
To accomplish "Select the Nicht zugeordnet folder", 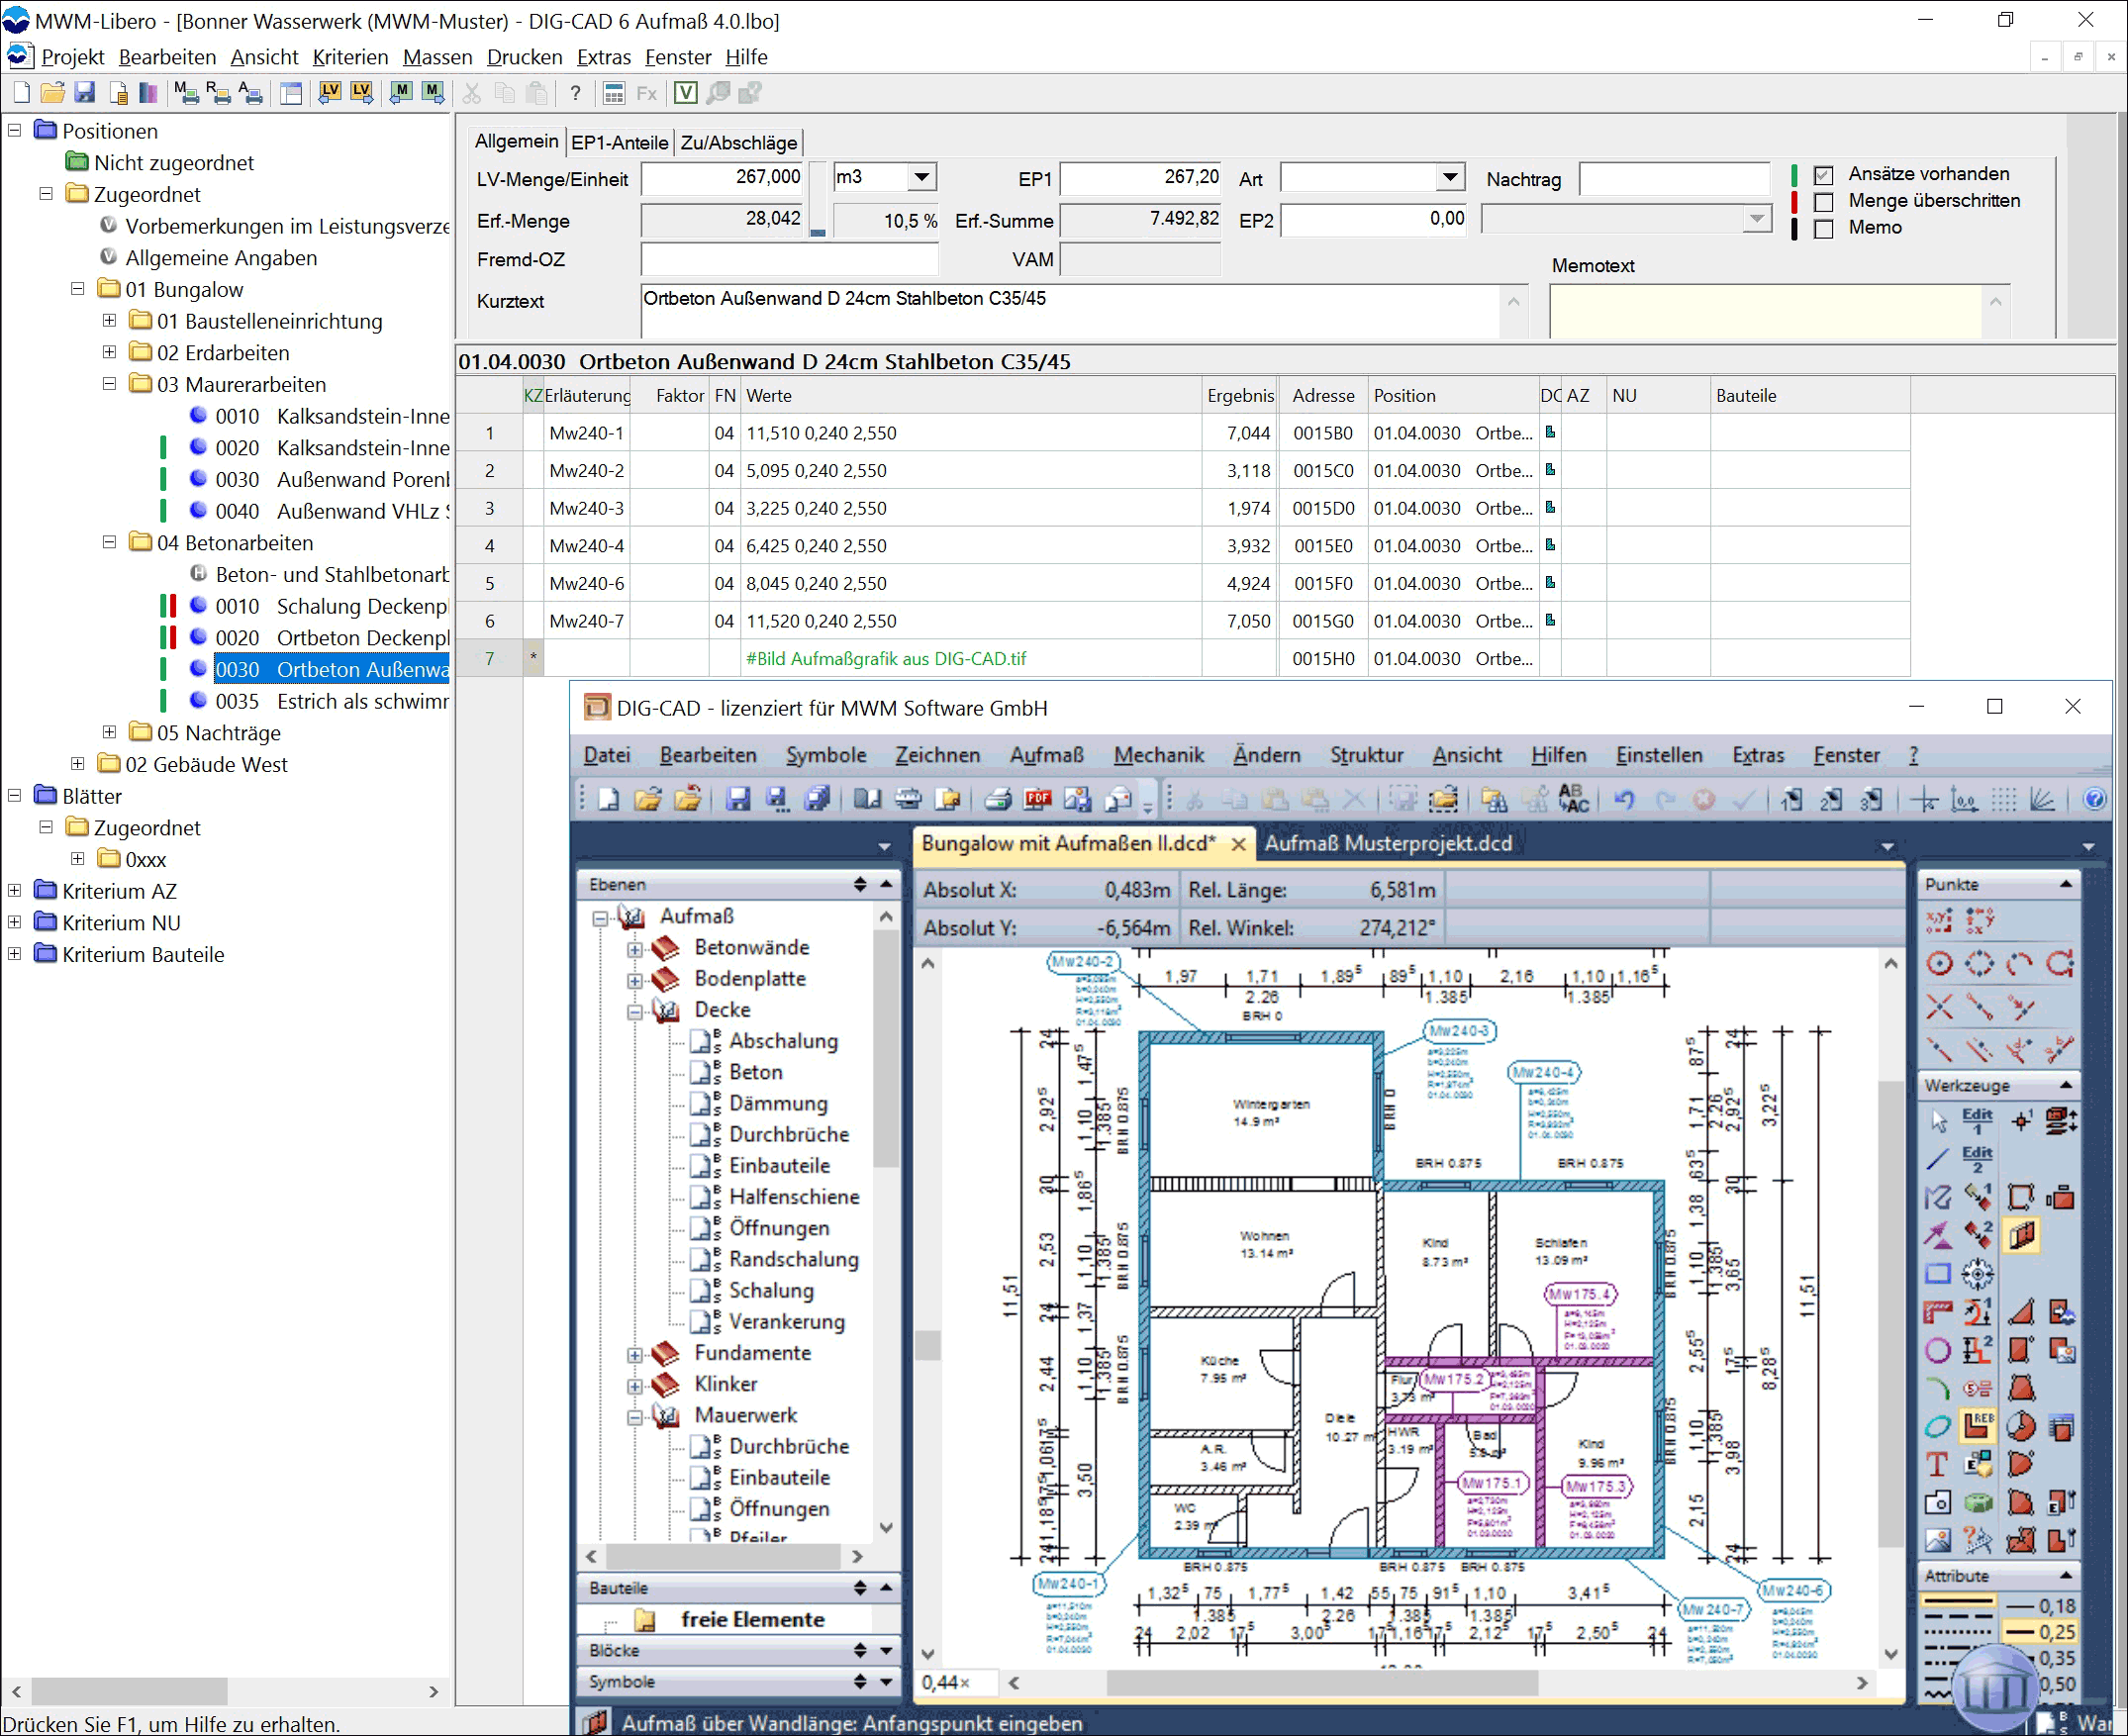I will tap(173, 162).
